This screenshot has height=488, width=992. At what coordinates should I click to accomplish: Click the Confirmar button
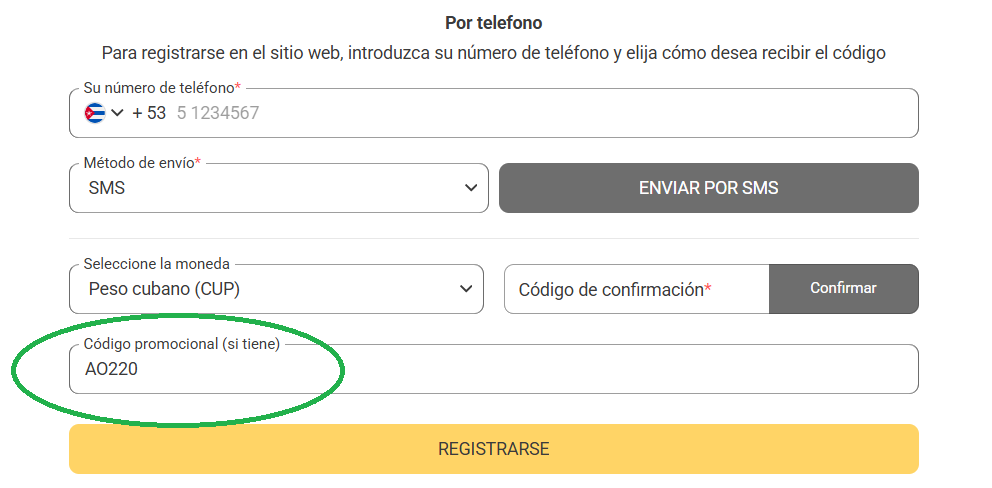(x=843, y=289)
